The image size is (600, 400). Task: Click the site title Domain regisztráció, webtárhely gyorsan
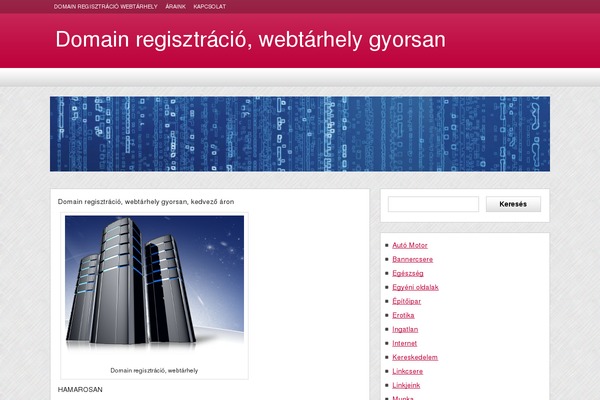251,39
